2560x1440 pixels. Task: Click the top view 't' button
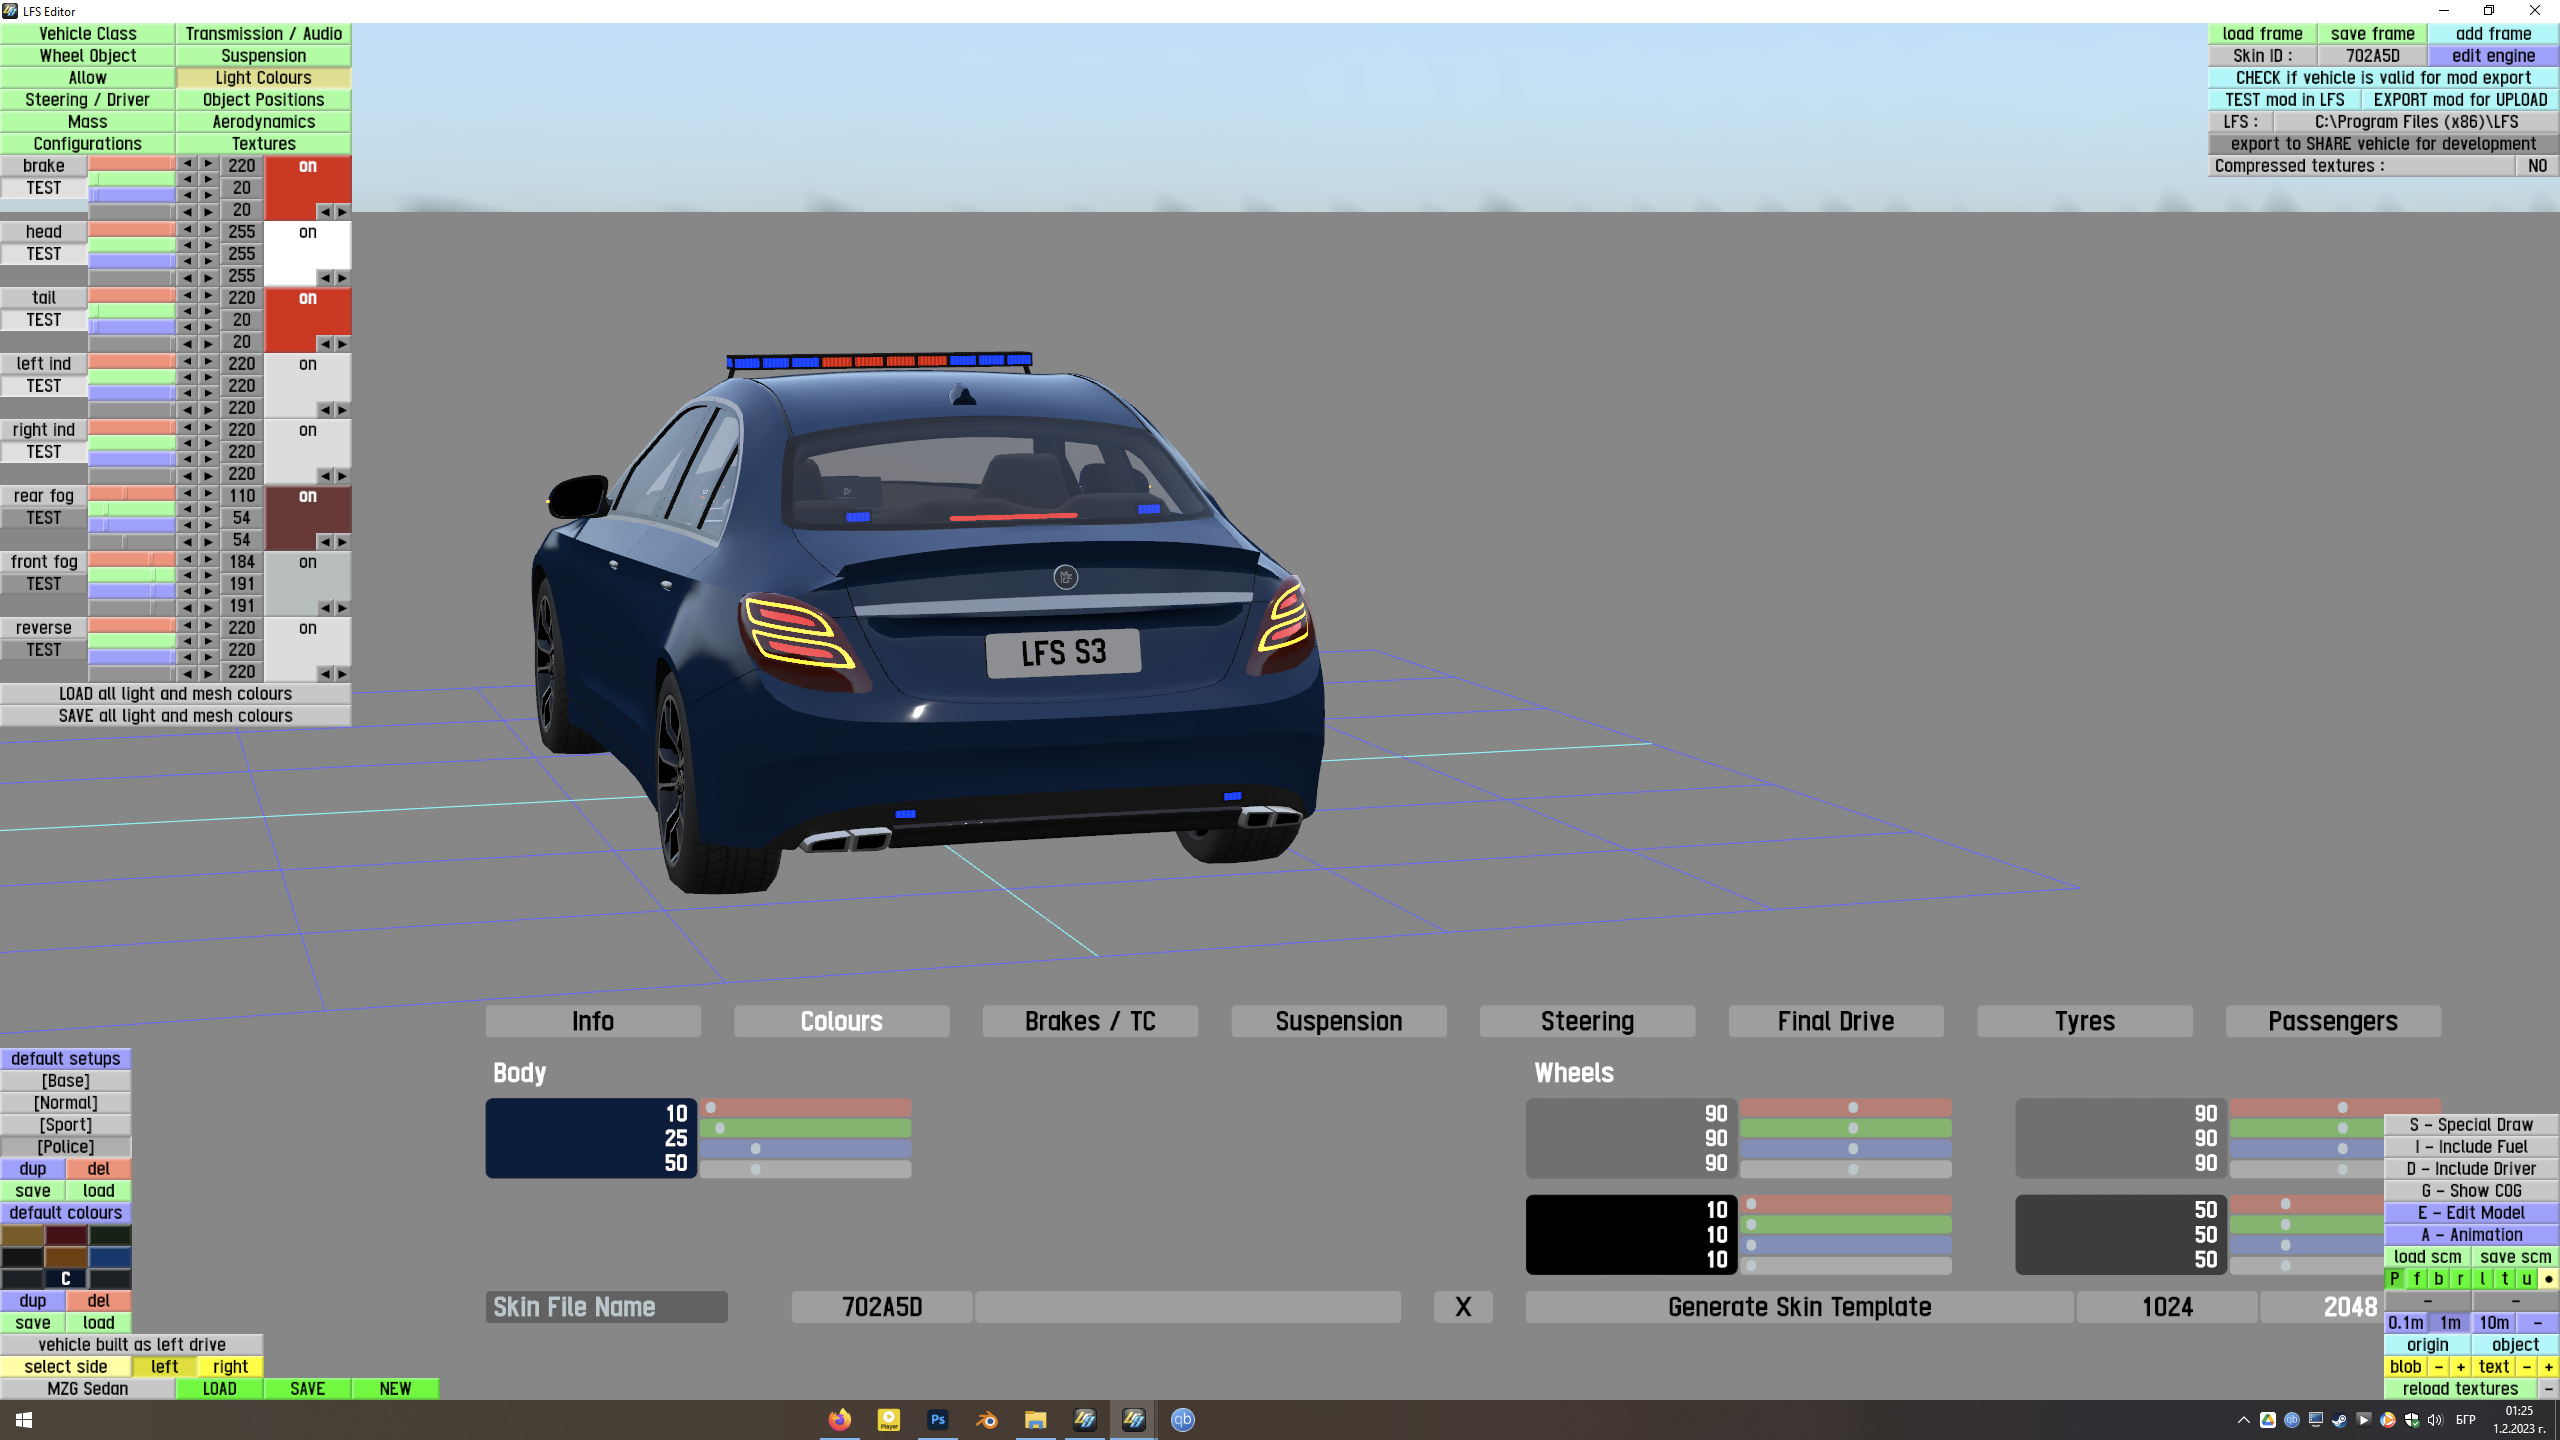coord(2505,1279)
